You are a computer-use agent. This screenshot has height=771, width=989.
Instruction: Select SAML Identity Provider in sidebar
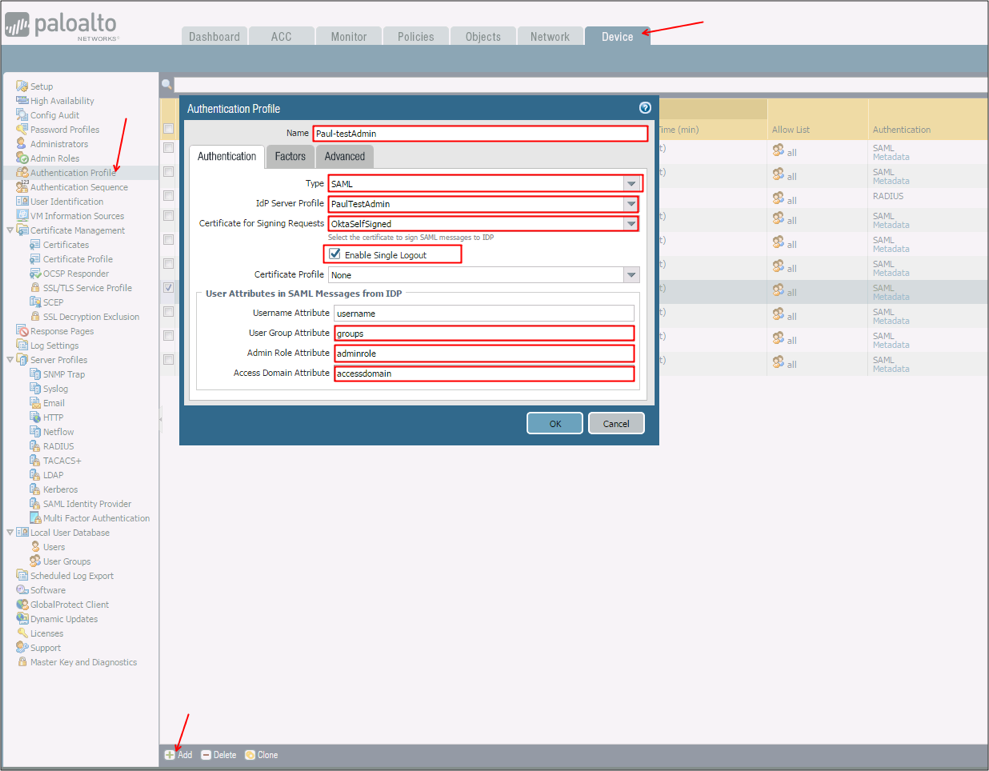point(87,504)
